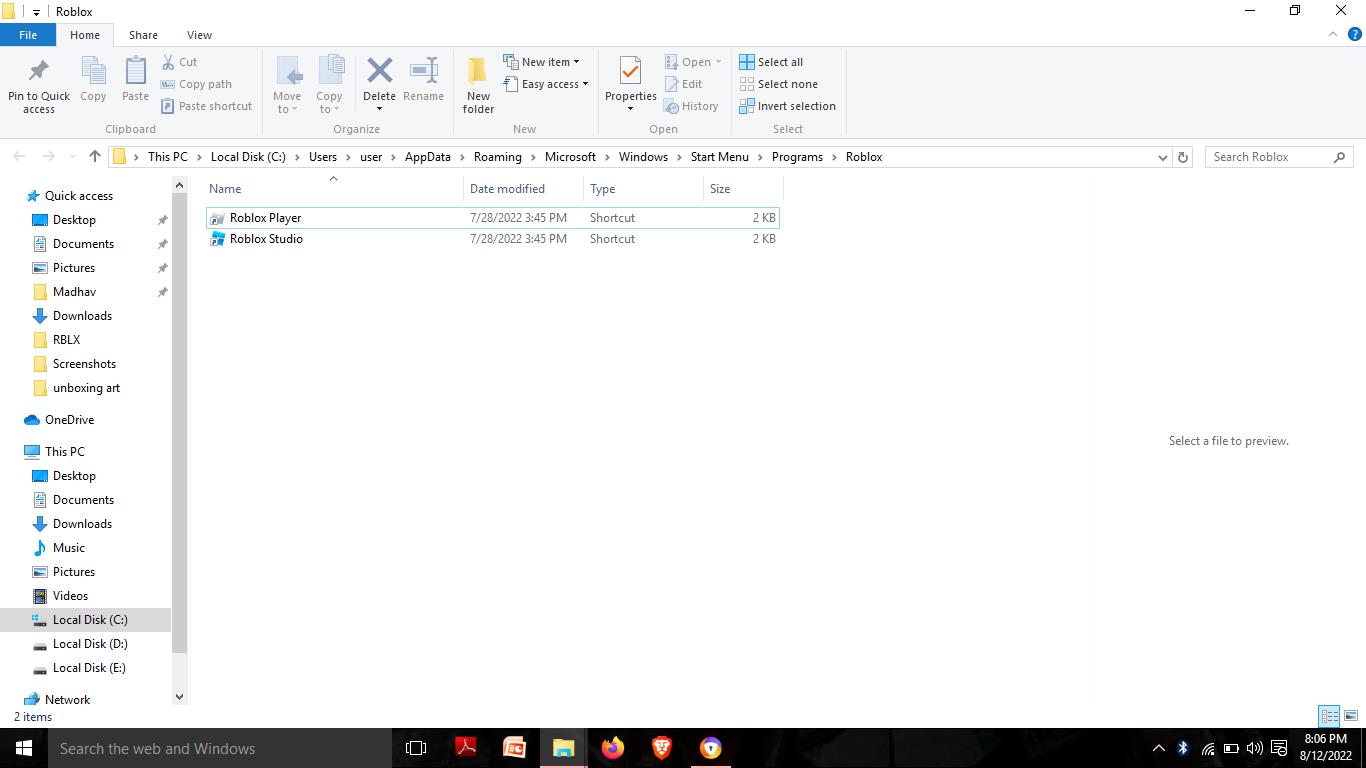Click the Up one level arrow
This screenshot has height=768, width=1366.
(x=95, y=157)
